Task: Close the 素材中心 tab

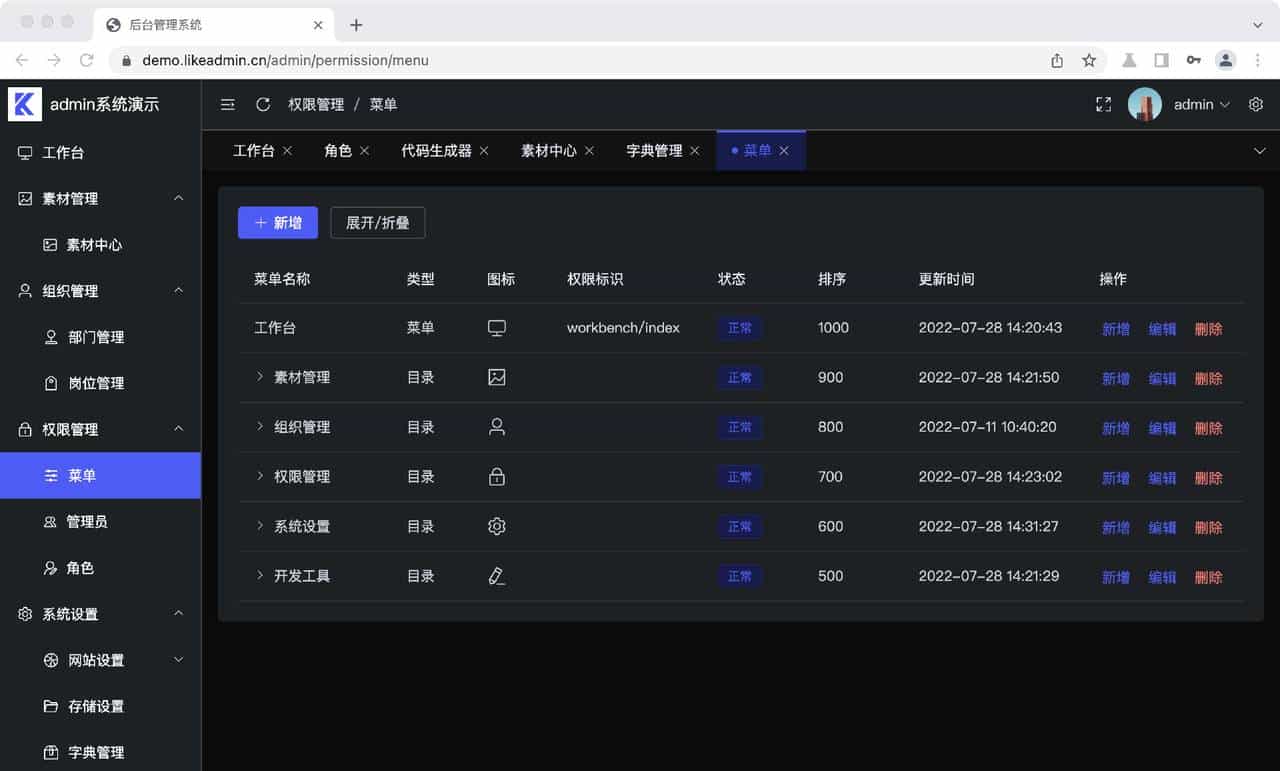Action: (590, 150)
